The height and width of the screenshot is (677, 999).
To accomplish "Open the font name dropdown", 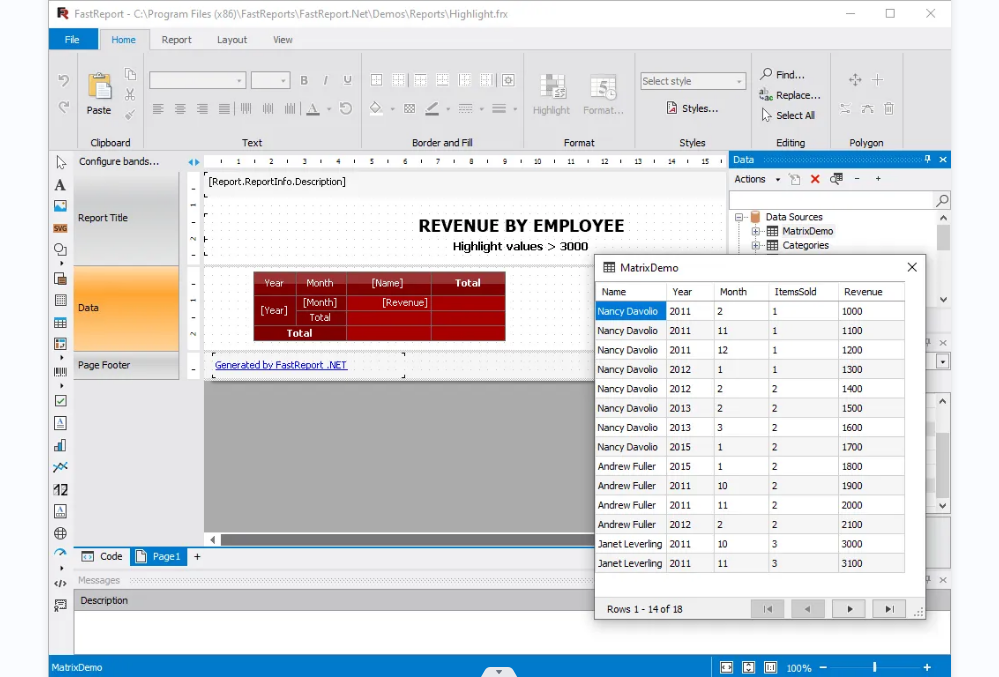I will 239,81.
